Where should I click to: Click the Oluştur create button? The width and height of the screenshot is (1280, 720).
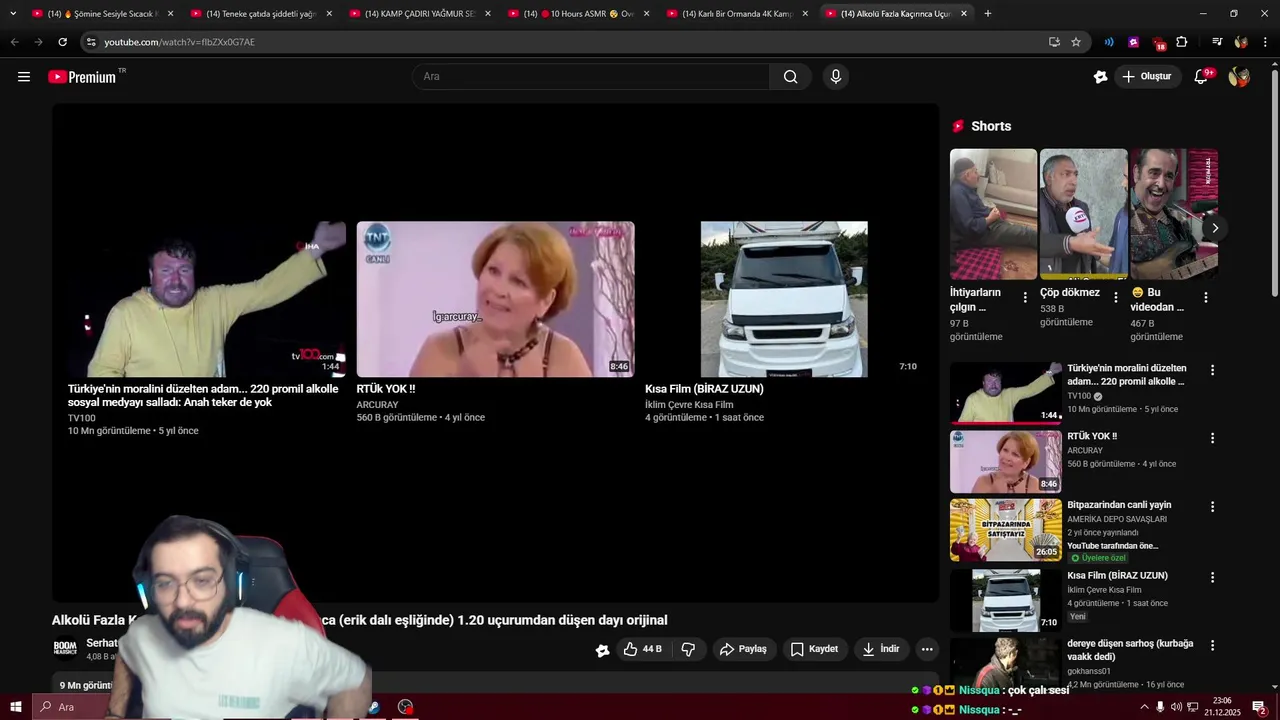(1148, 77)
